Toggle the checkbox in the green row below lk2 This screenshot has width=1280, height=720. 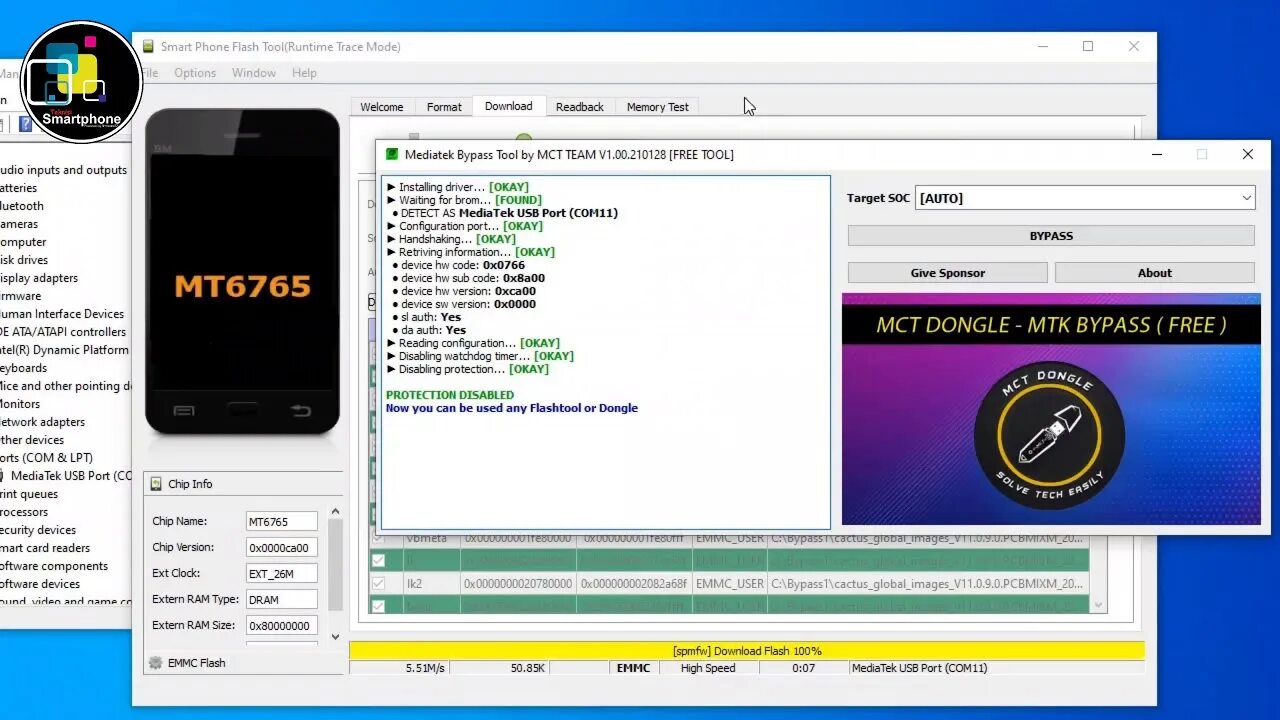(378, 605)
